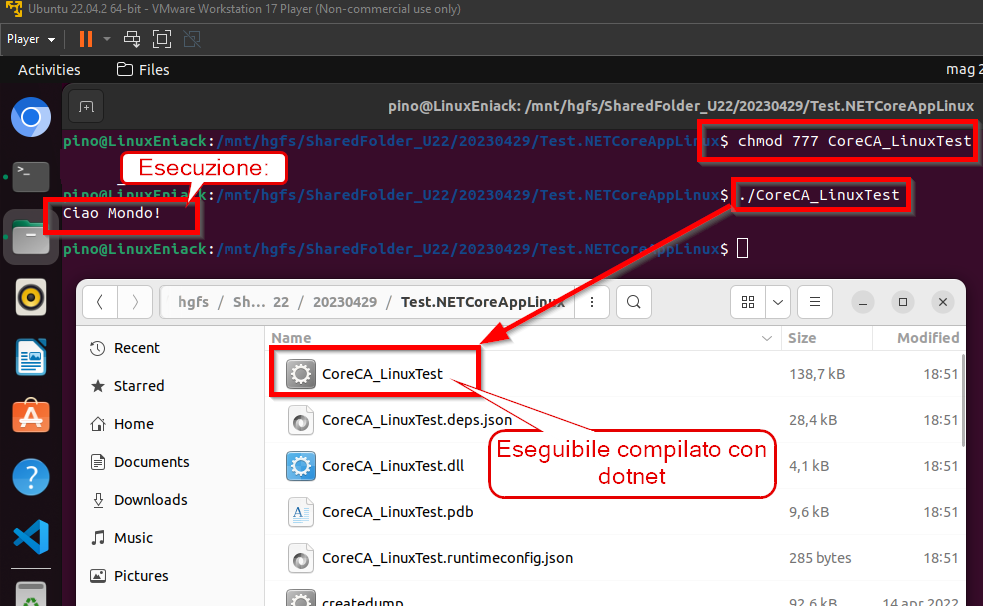The image size is (983, 606).
Task: Sort files by Size column header
Action: click(802, 338)
